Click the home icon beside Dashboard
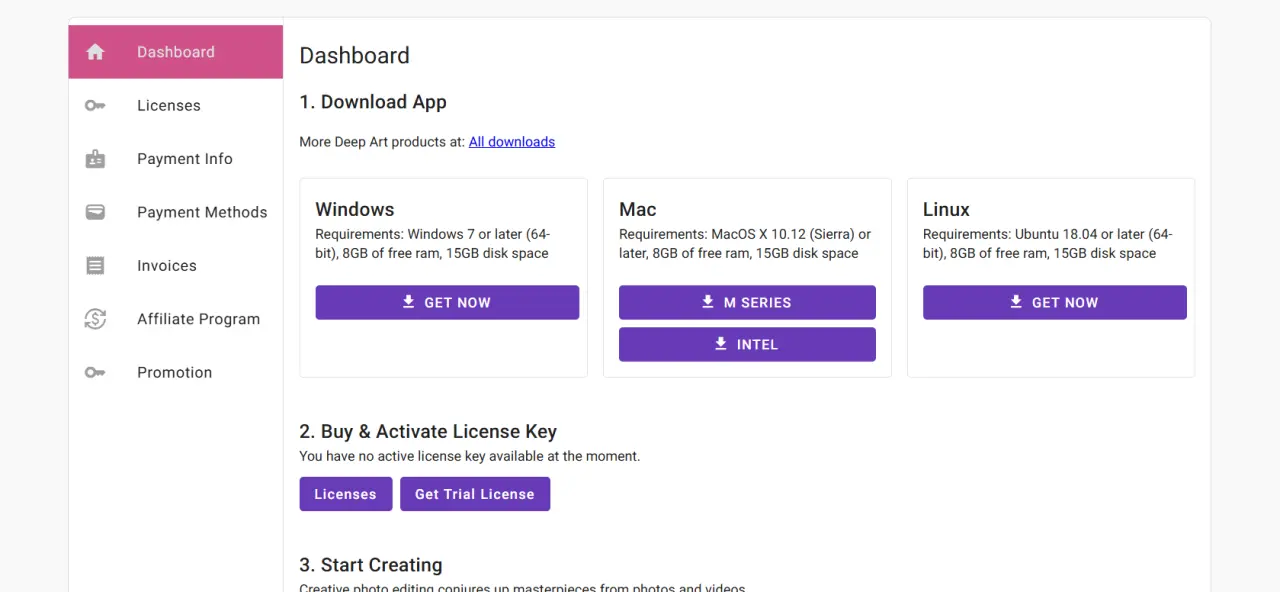Image resolution: width=1280 pixels, height=592 pixels. (95, 52)
